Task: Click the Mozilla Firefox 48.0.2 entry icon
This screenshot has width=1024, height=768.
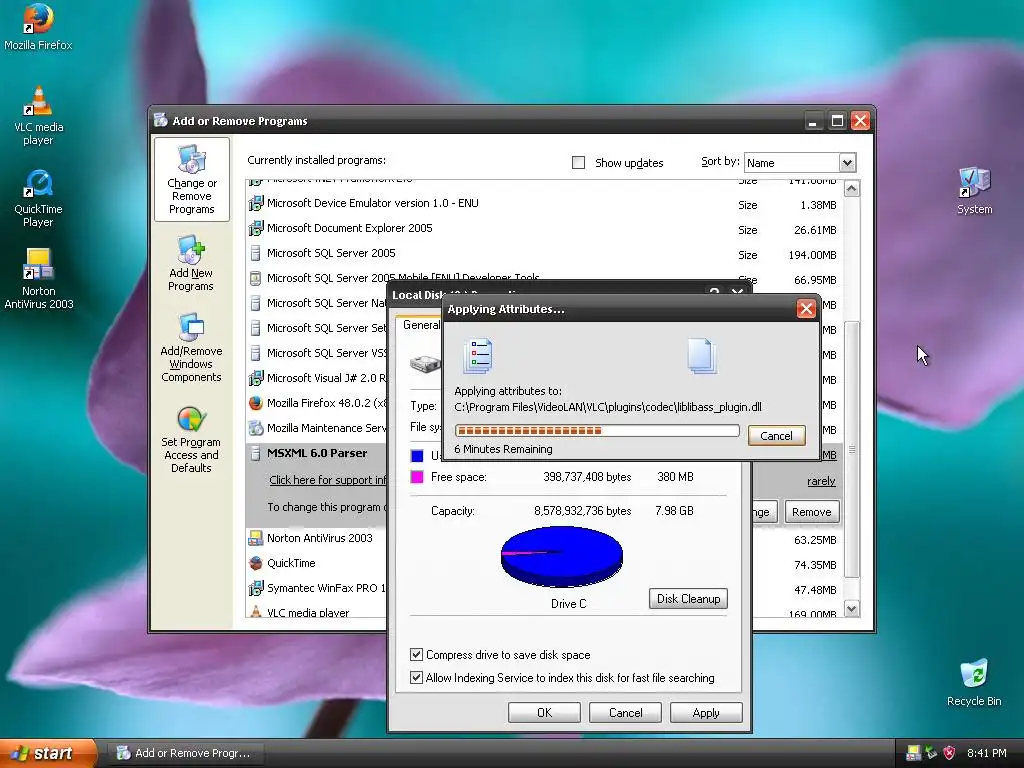Action: (255, 403)
